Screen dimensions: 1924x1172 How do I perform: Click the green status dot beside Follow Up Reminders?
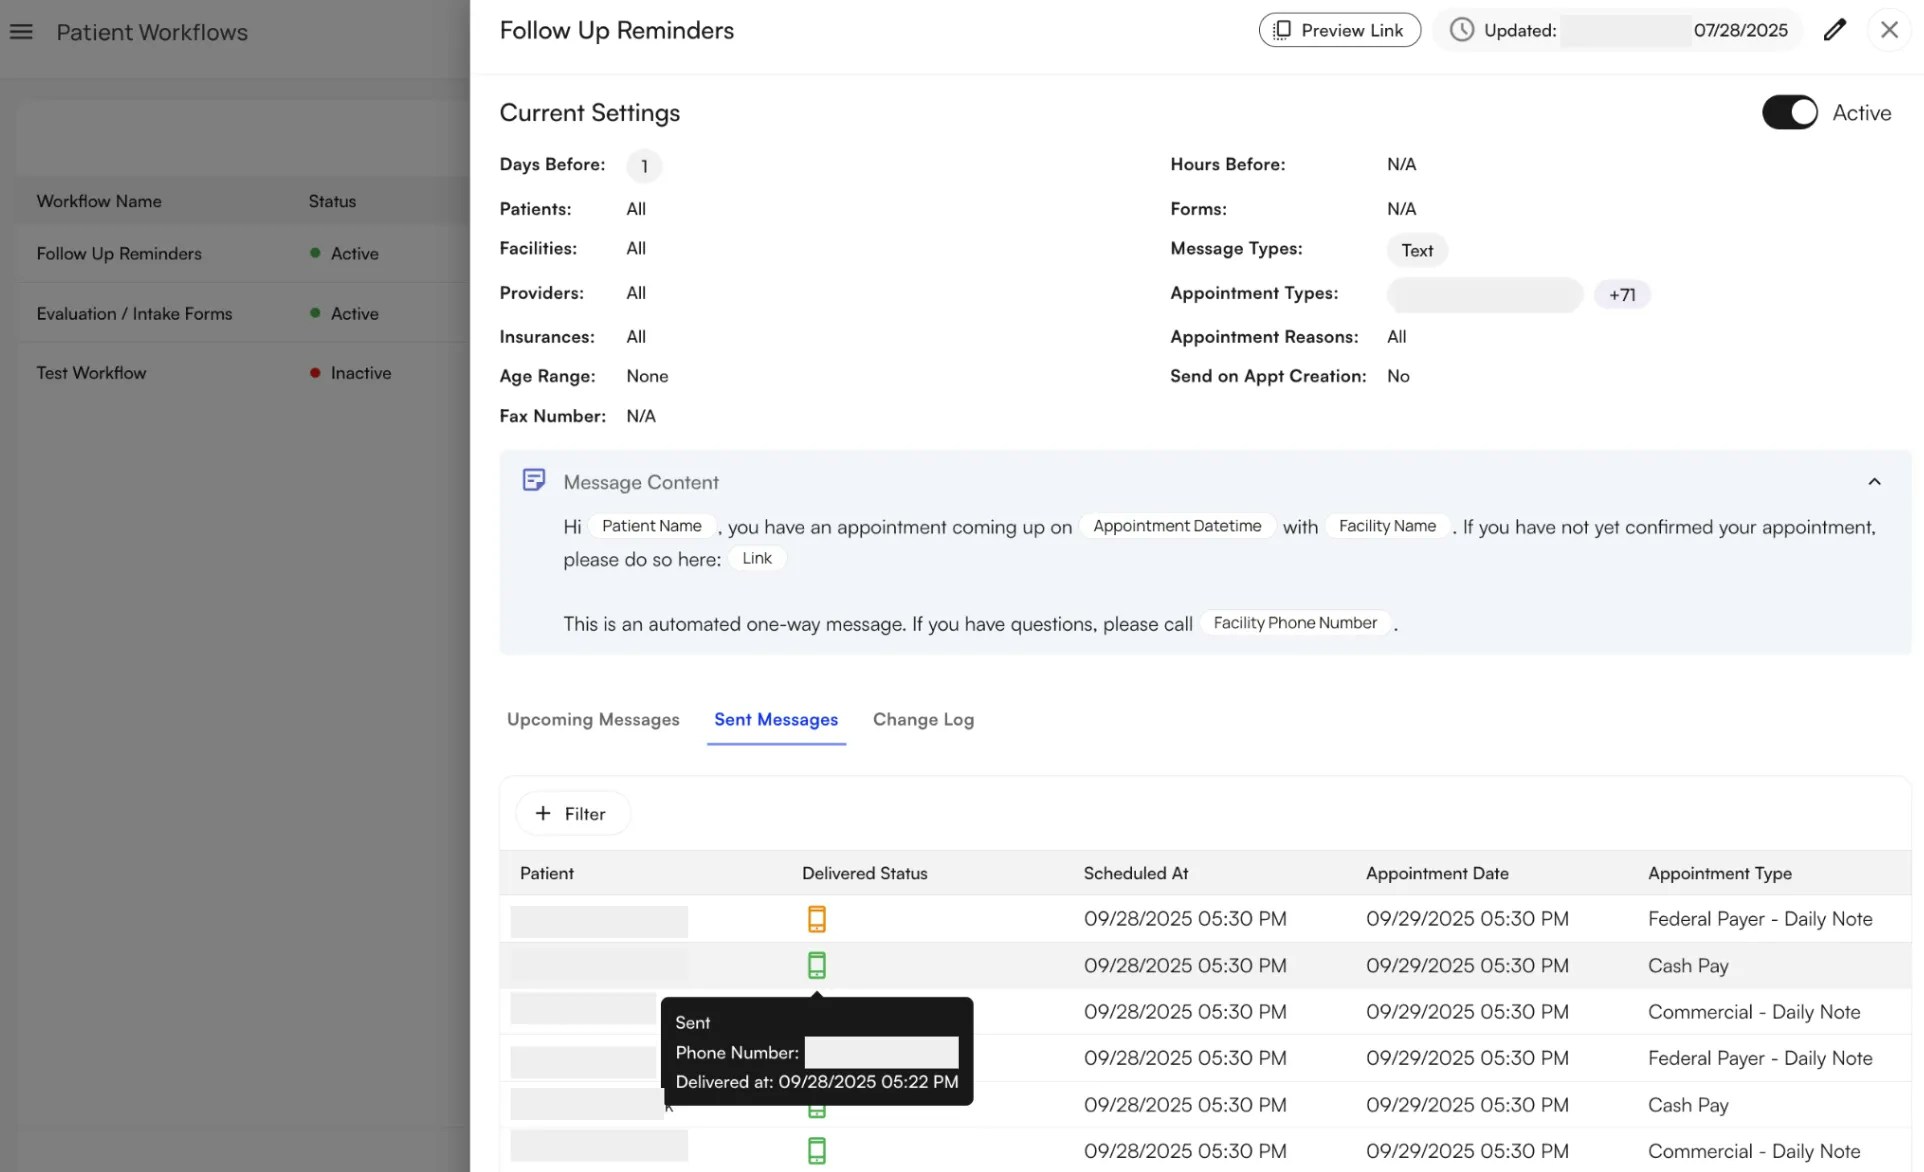pyautogui.click(x=315, y=253)
